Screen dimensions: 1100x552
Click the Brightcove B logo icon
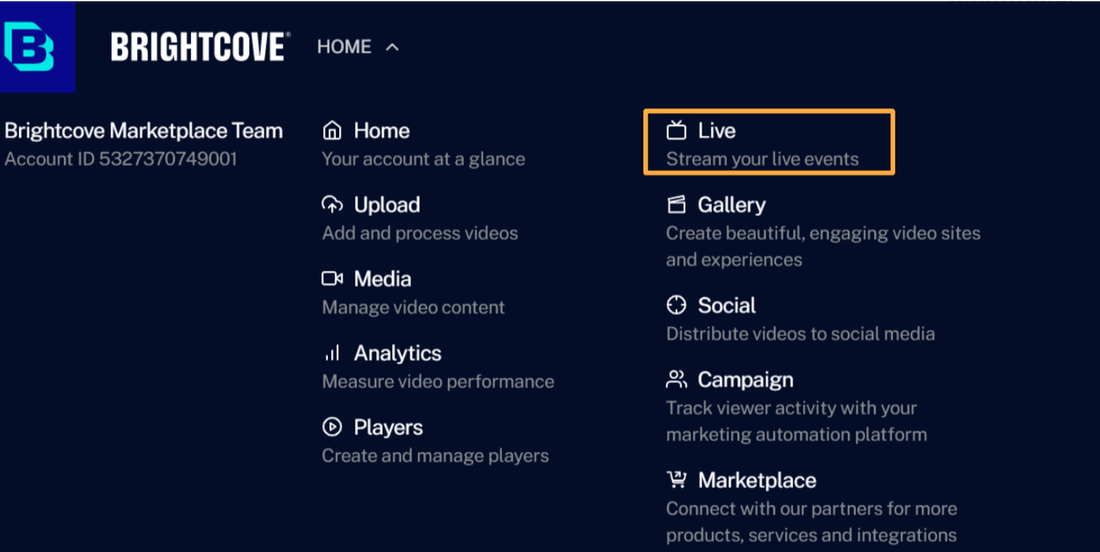(30, 47)
